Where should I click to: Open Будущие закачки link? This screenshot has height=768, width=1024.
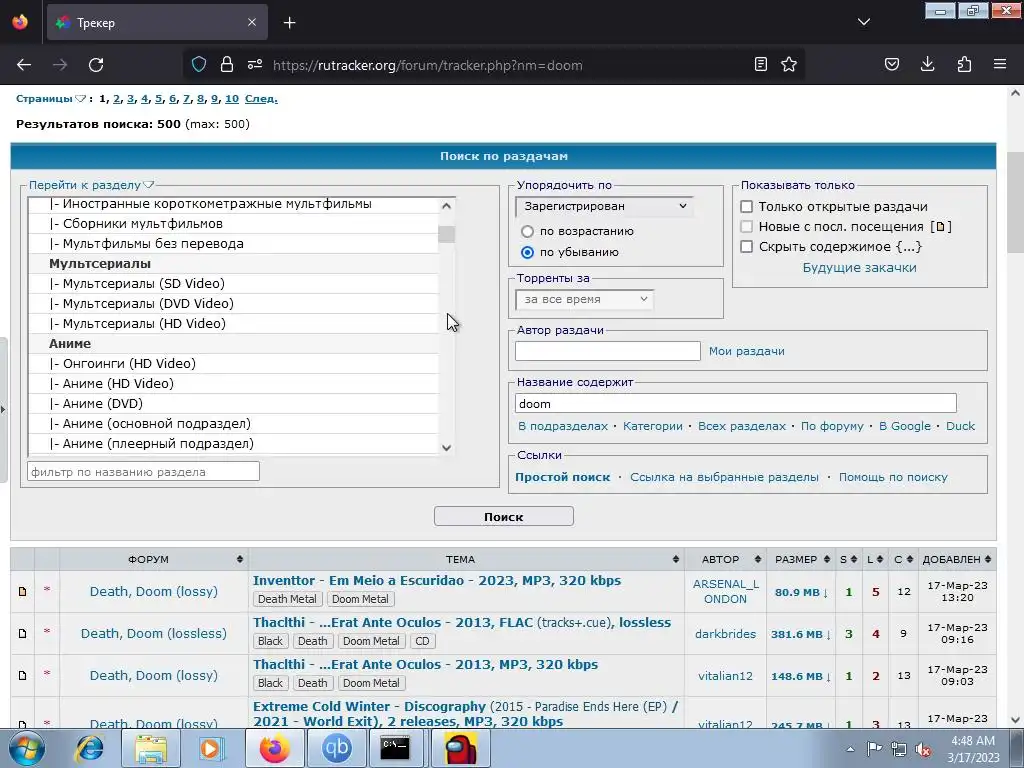859,267
